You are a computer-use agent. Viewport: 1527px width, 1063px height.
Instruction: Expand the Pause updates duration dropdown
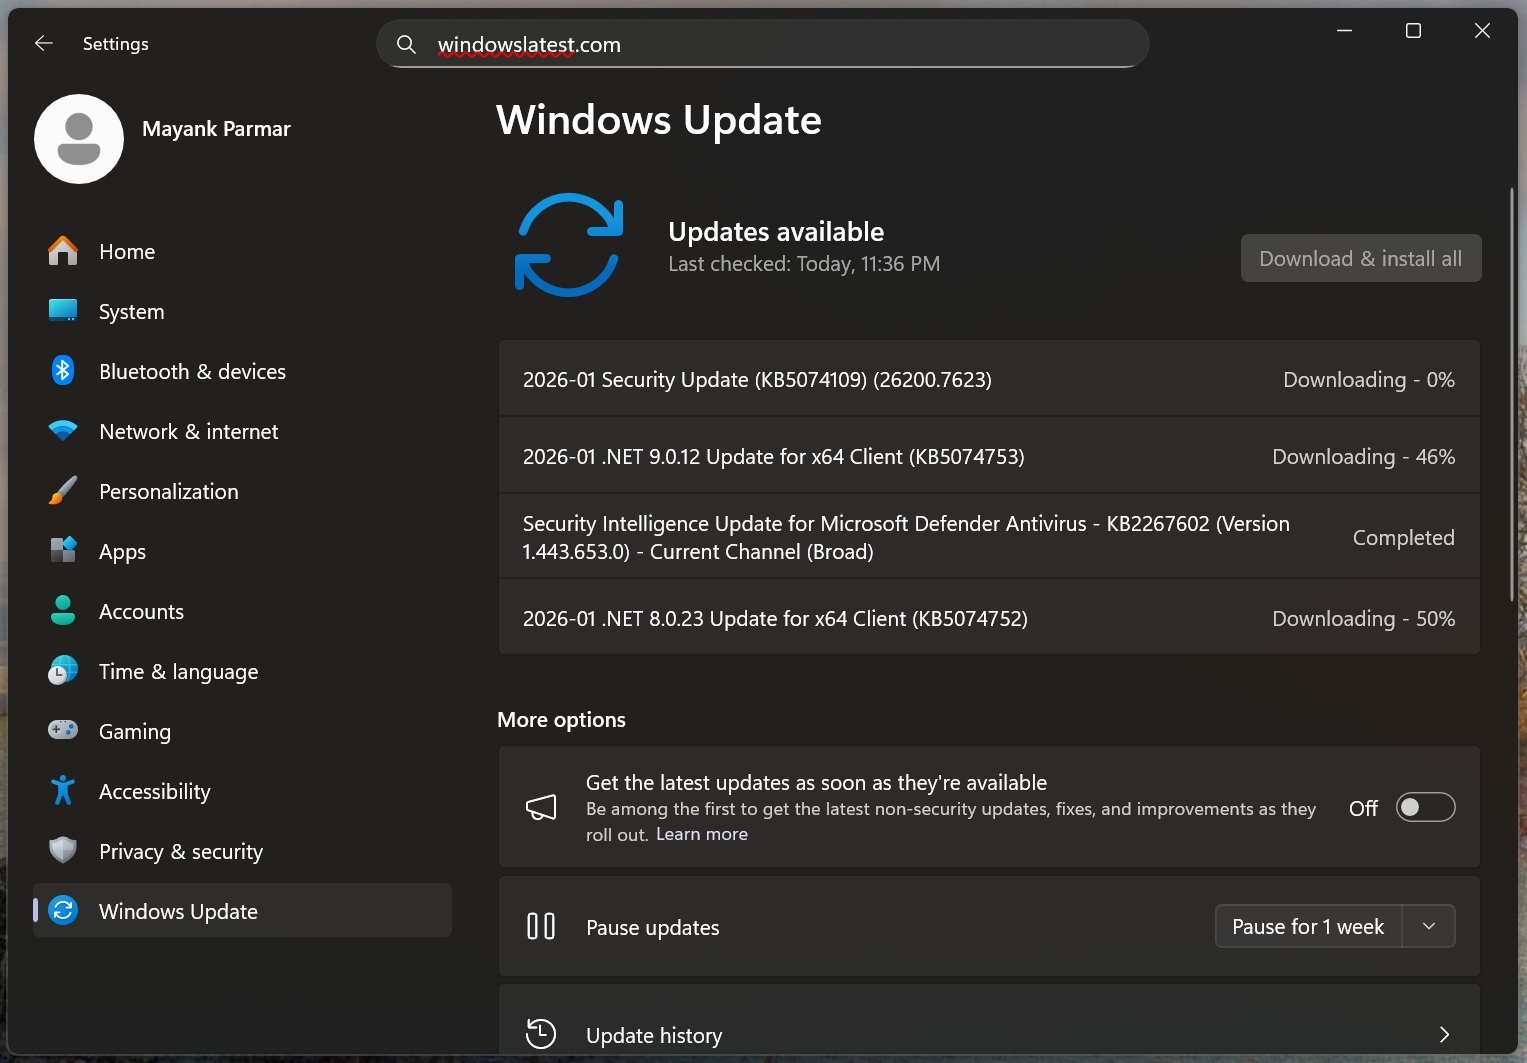(x=1428, y=926)
